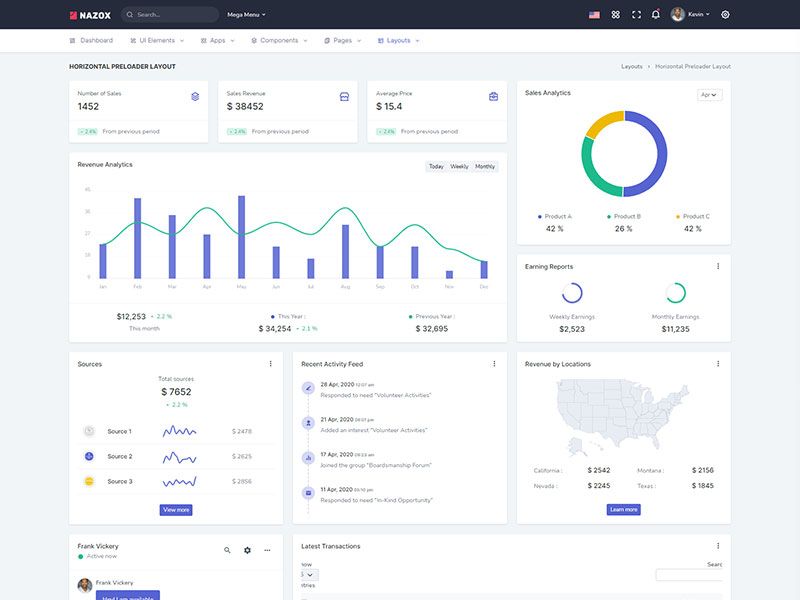
Task: Open Earning Reports three-dot menu
Action: (718, 267)
